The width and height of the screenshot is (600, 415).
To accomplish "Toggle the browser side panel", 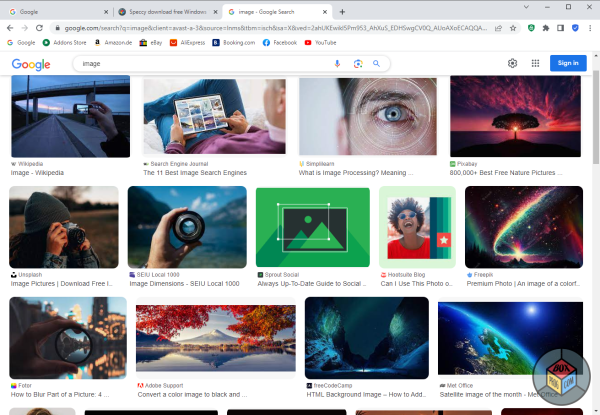I will (x=560, y=28).
